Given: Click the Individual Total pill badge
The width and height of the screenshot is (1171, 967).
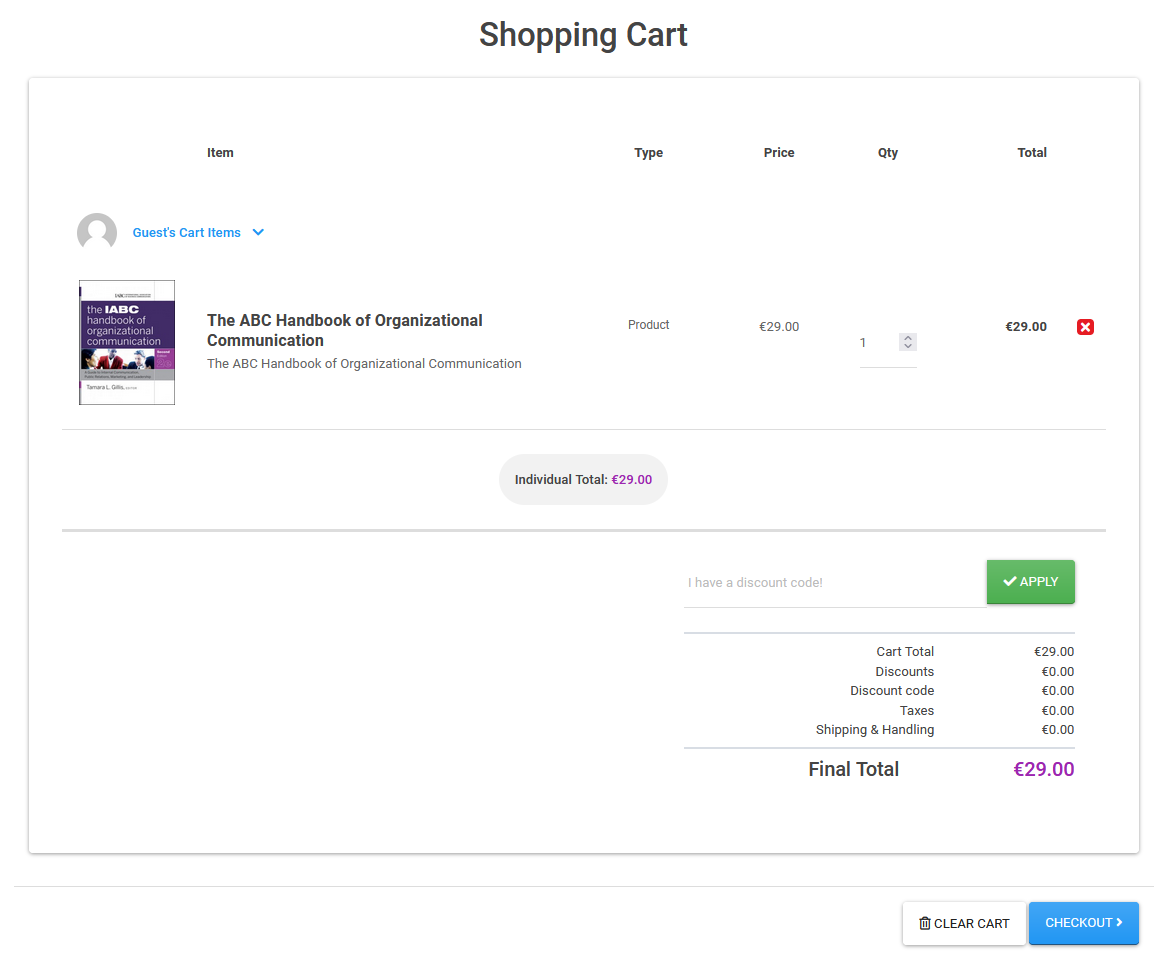Looking at the screenshot, I should pos(583,480).
